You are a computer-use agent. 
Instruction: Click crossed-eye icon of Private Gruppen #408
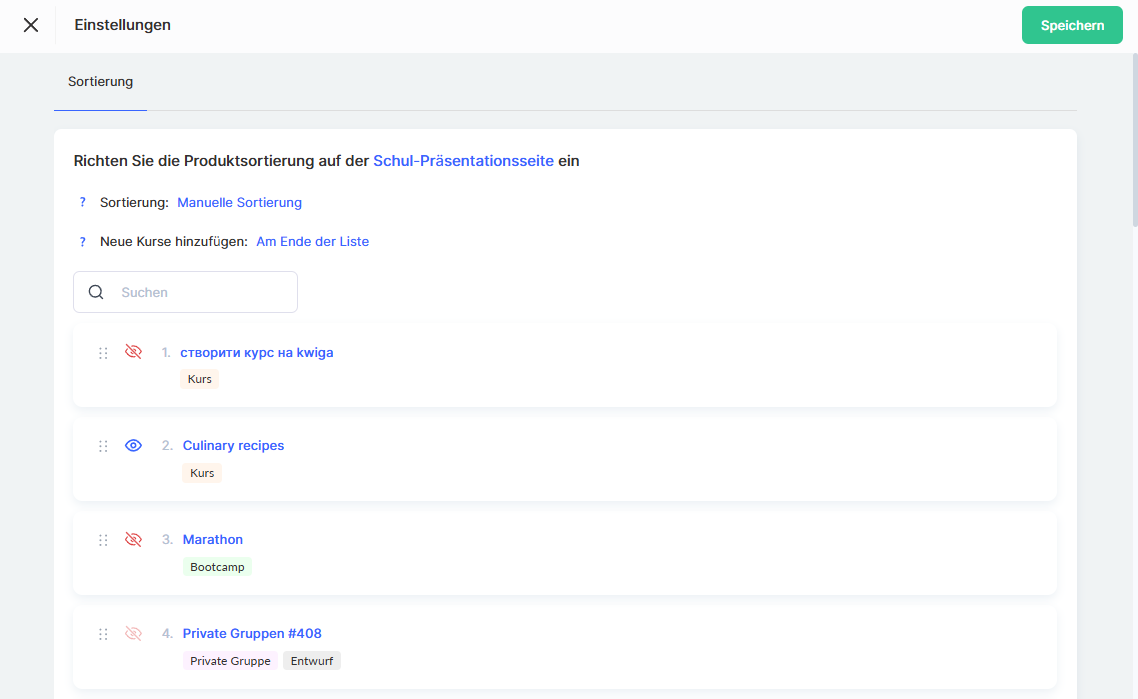[x=133, y=634]
